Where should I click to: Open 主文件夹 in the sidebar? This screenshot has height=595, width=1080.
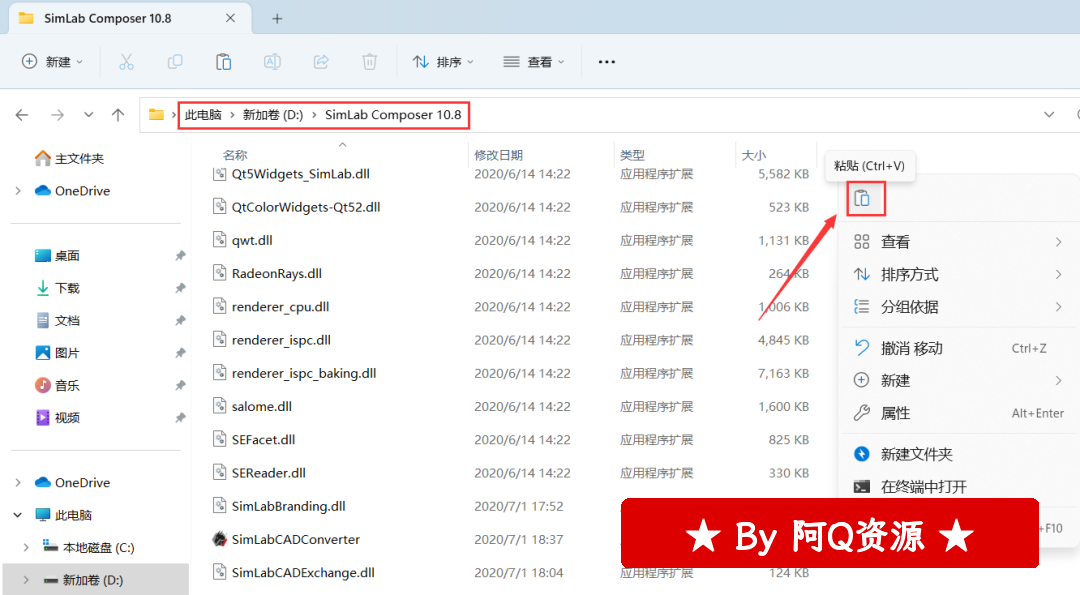pyautogui.click(x=70, y=158)
